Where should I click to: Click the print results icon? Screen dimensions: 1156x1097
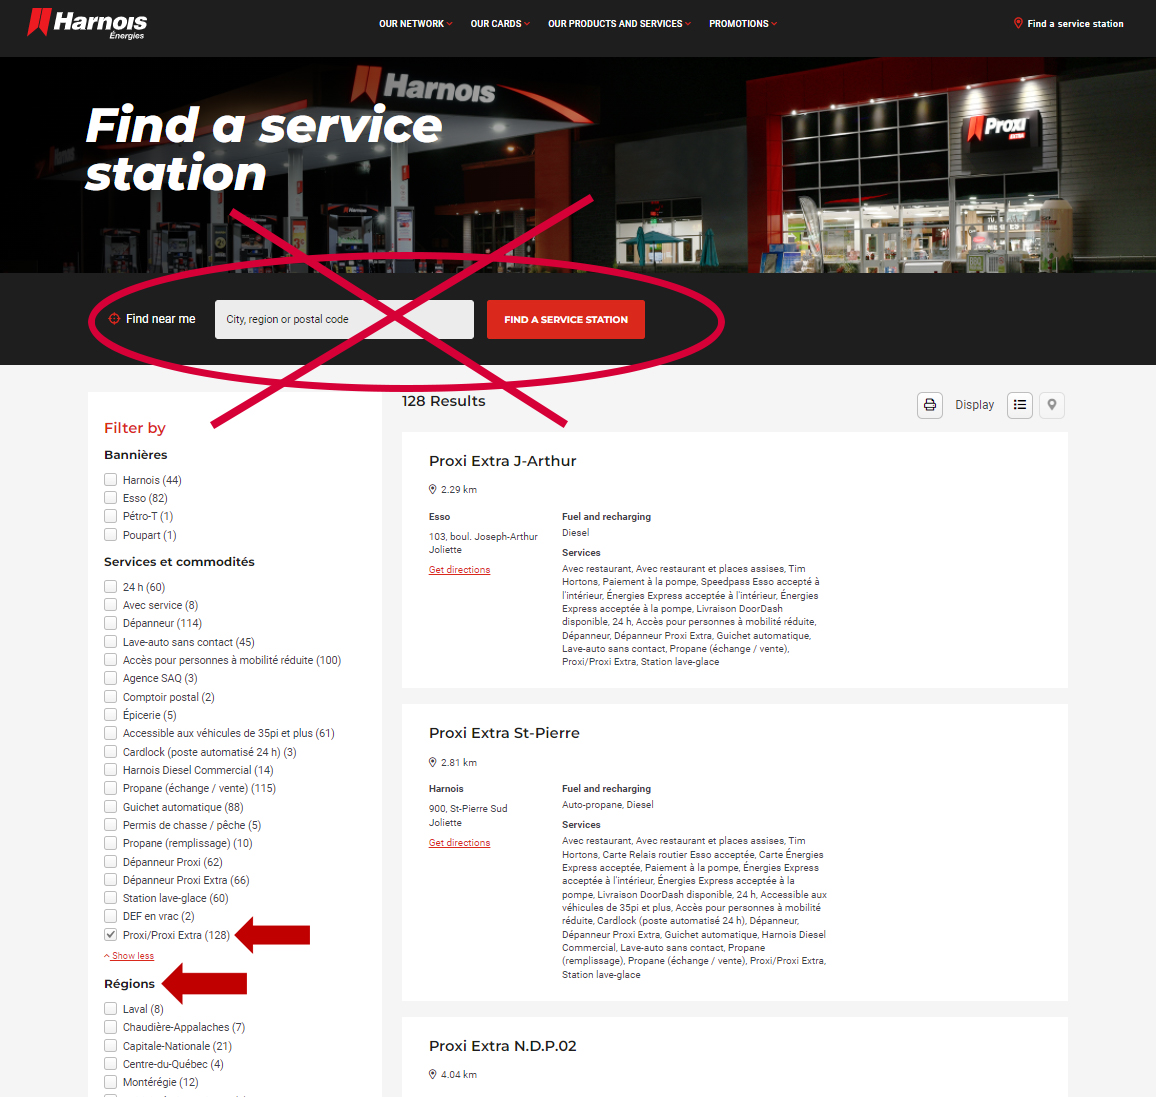click(930, 405)
